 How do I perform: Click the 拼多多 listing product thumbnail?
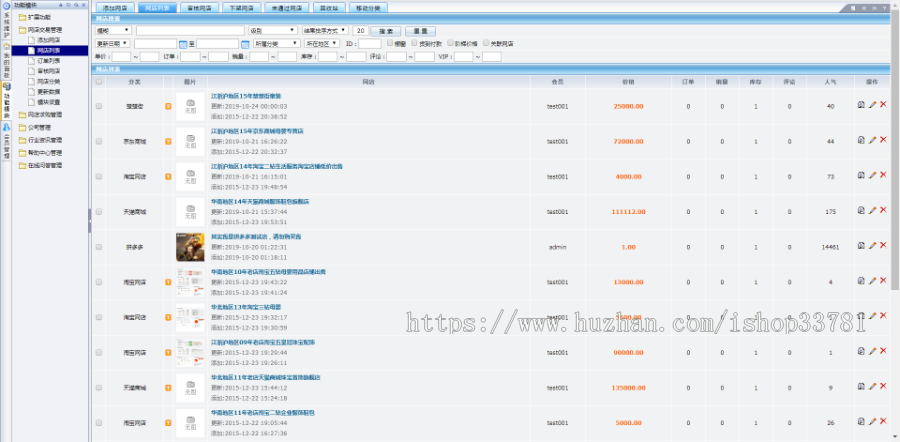[x=190, y=246]
